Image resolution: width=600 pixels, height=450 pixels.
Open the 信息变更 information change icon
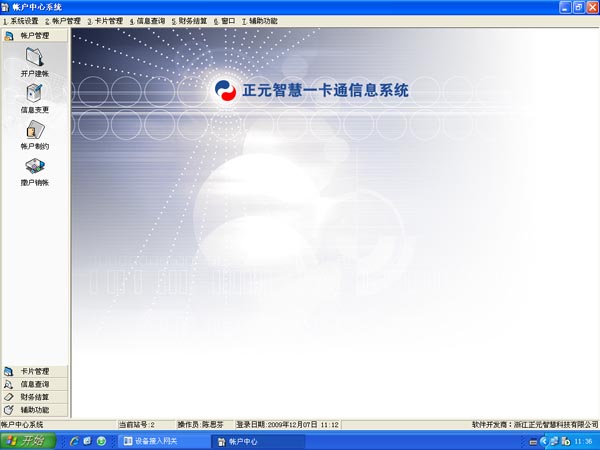click(x=34, y=98)
